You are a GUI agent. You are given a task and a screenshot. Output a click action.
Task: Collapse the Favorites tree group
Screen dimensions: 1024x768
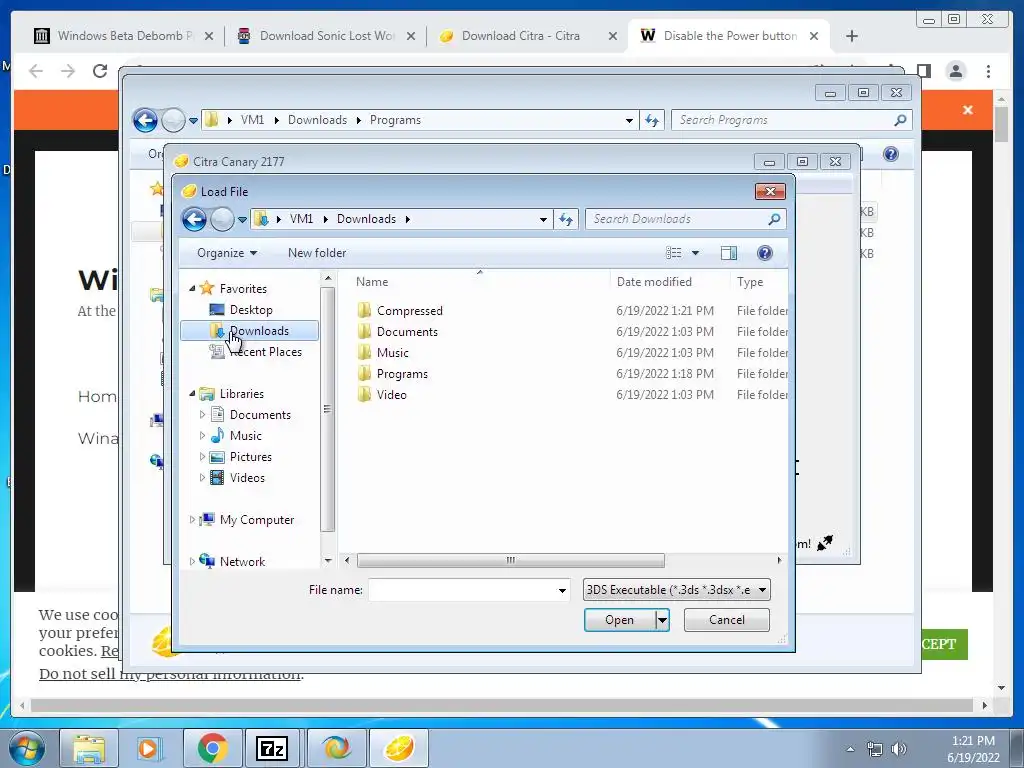coord(192,288)
